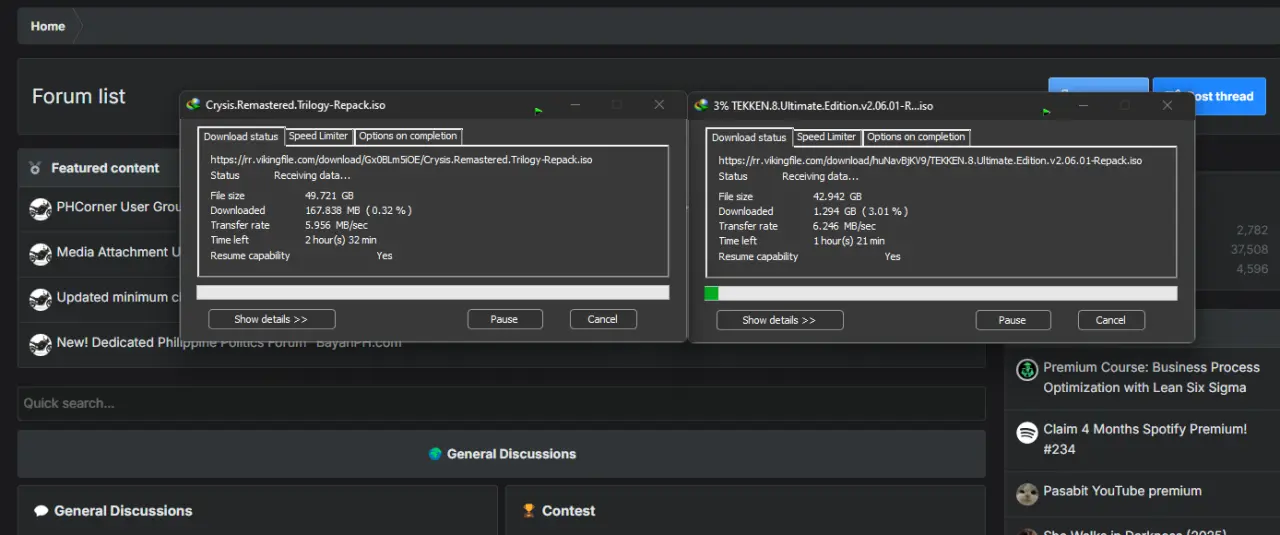
Task: Click the Forum list page heading
Action: click(x=79, y=96)
